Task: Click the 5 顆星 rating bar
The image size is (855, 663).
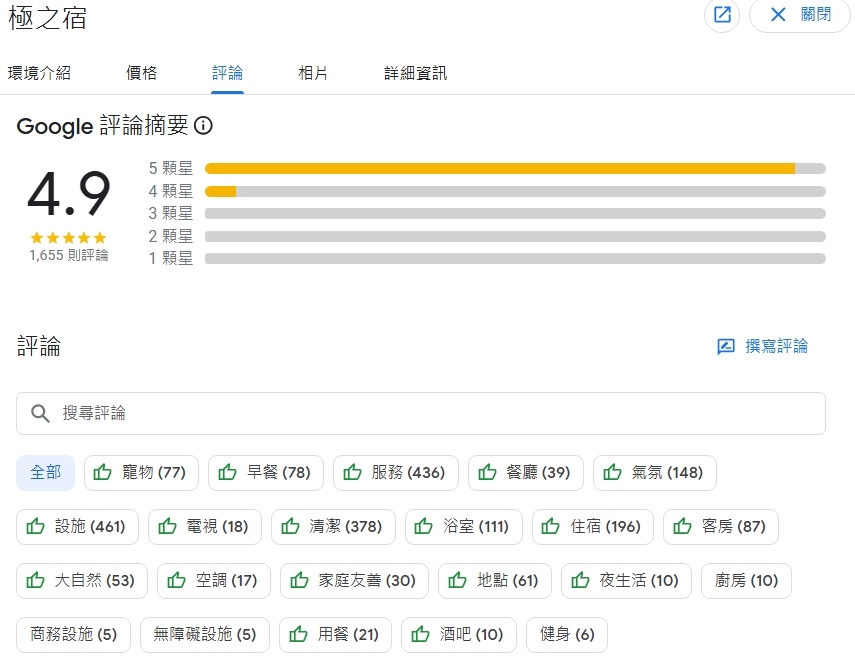Action: [515, 168]
